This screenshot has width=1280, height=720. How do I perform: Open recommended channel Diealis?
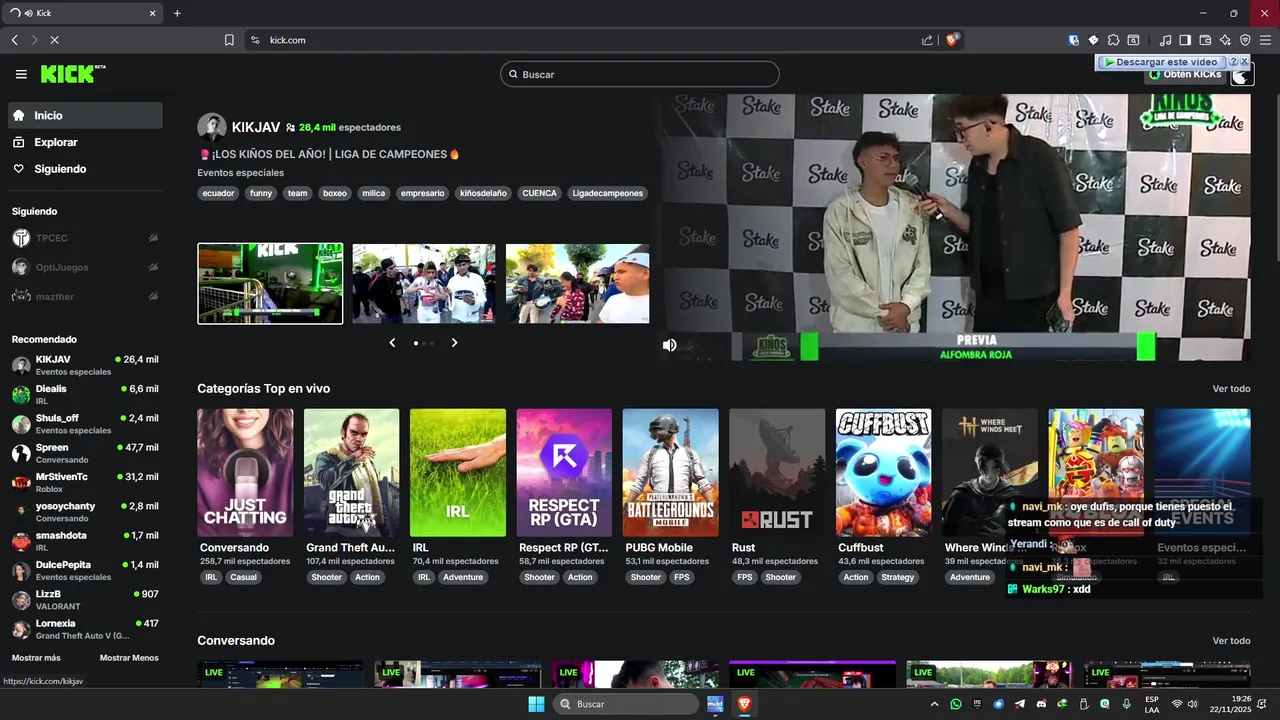(85, 394)
